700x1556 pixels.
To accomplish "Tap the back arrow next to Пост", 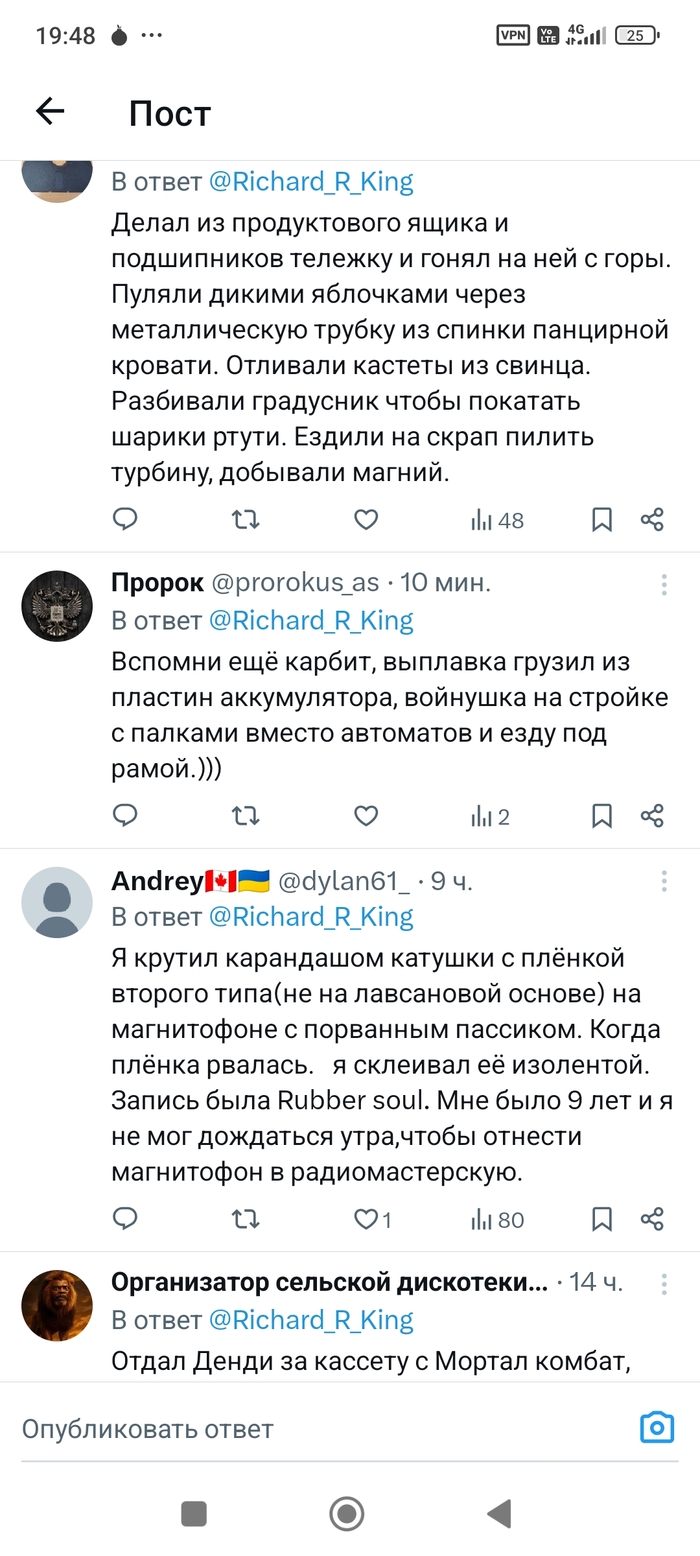I will tap(50, 112).
